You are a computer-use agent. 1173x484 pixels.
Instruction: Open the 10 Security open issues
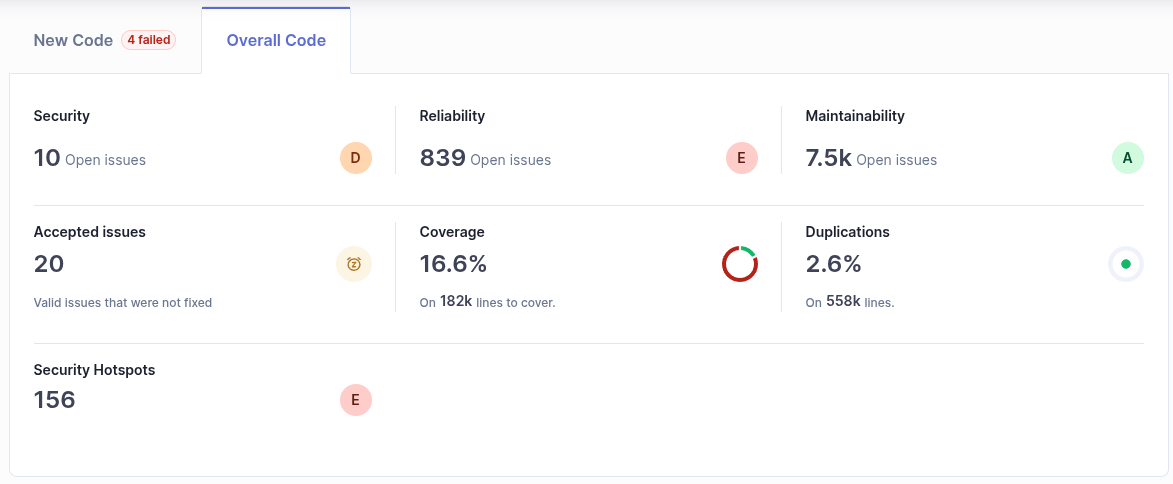click(46, 158)
